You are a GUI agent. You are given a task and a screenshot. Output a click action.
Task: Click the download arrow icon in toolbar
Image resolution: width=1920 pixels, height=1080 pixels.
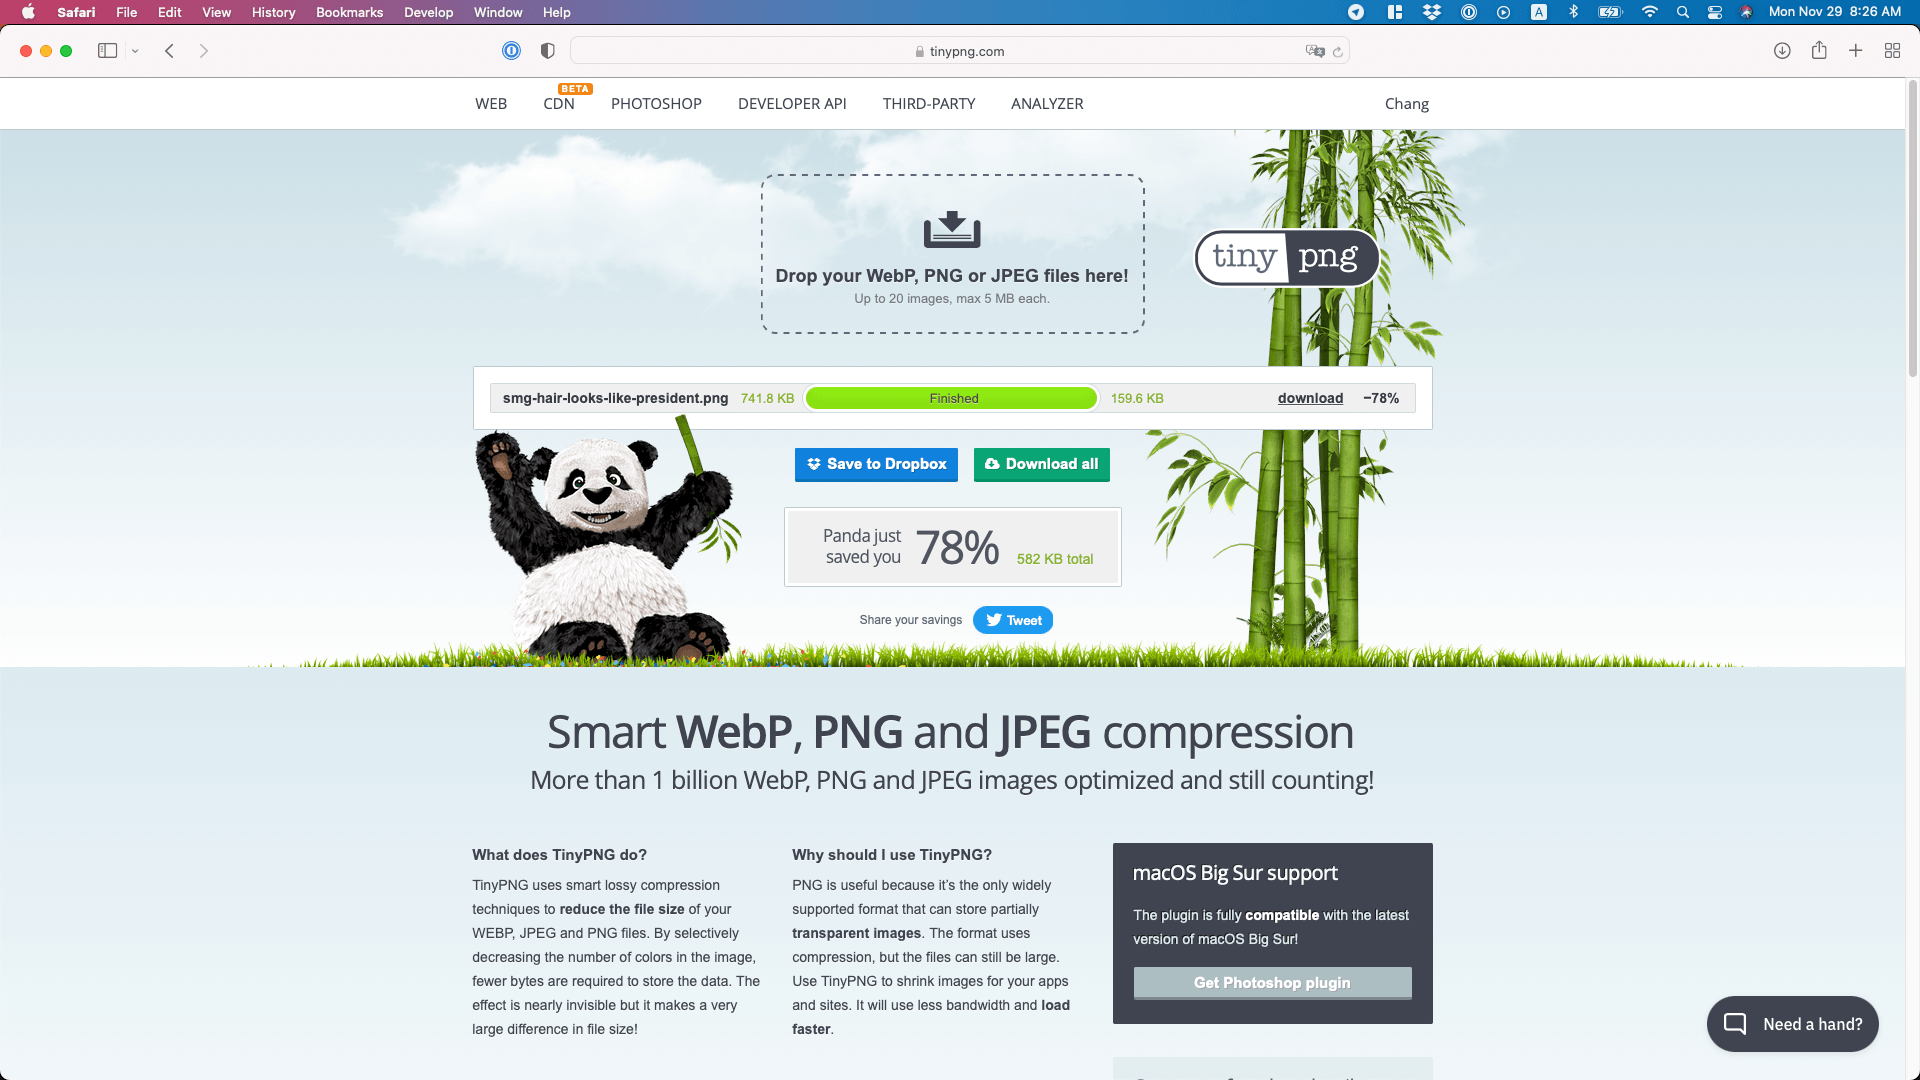click(1782, 50)
